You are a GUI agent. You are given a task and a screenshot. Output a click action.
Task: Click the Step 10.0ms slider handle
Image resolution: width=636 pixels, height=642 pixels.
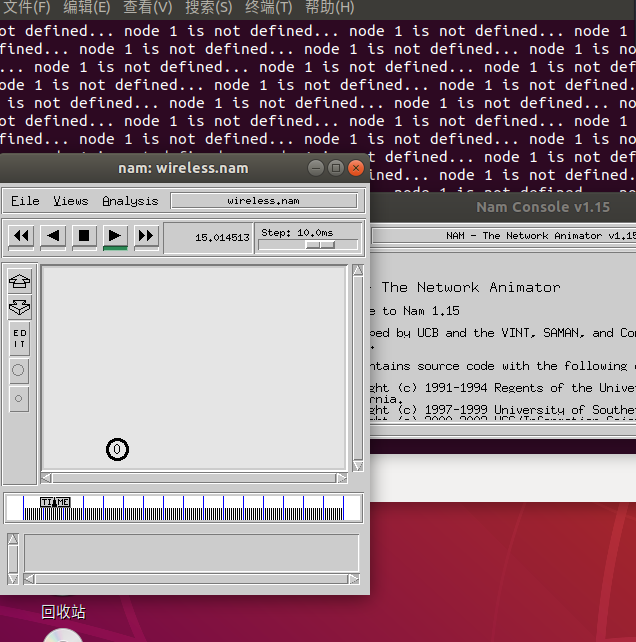(320, 245)
